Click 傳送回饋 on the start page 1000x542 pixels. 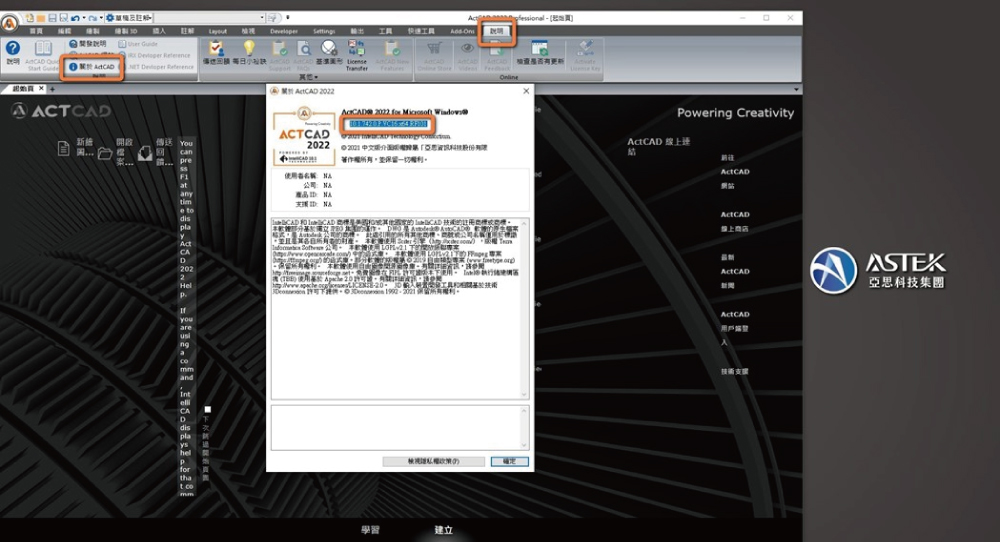(x=156, y=152)
